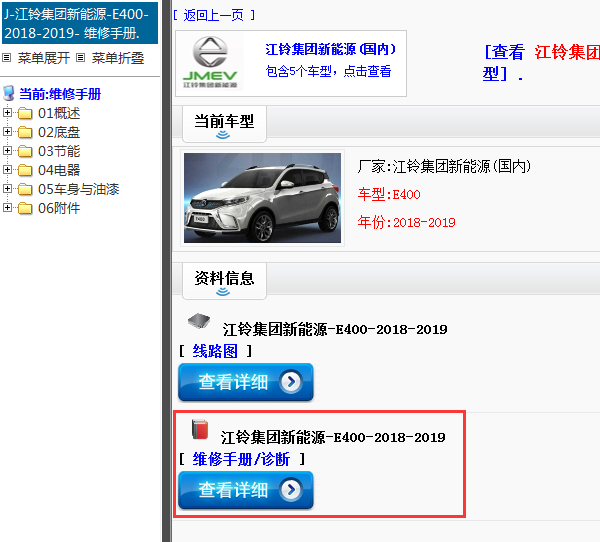Click the vertical splitter bar between panes

coord(166,271)
